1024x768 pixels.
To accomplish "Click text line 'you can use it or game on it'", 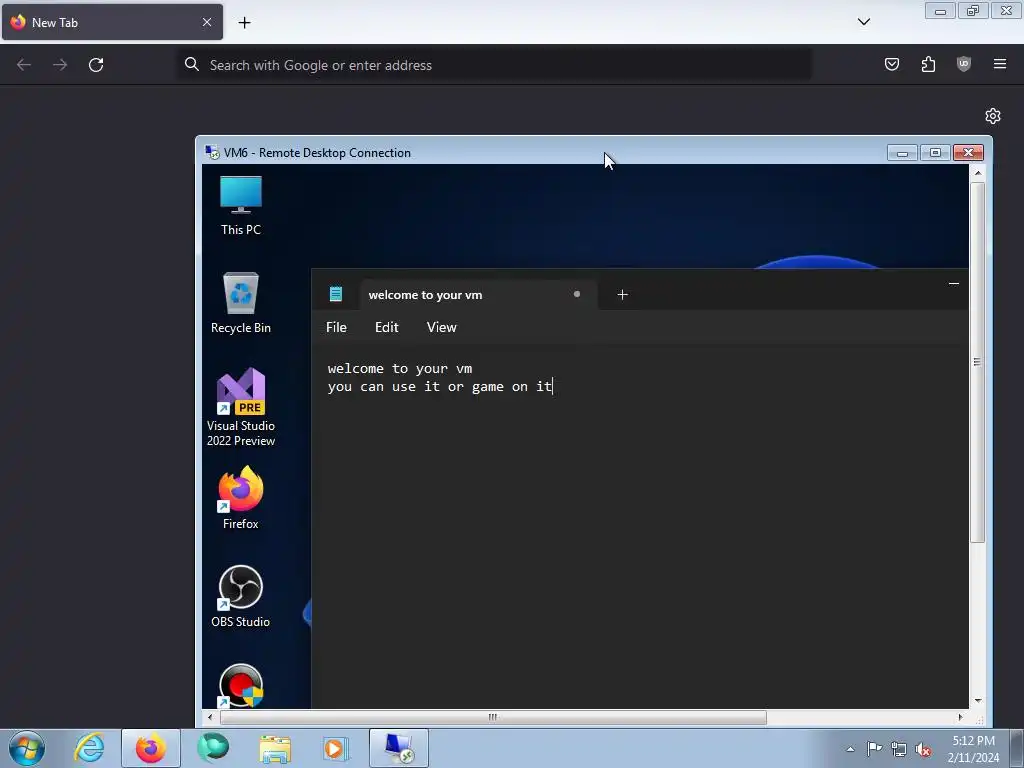I will [440, 387].
